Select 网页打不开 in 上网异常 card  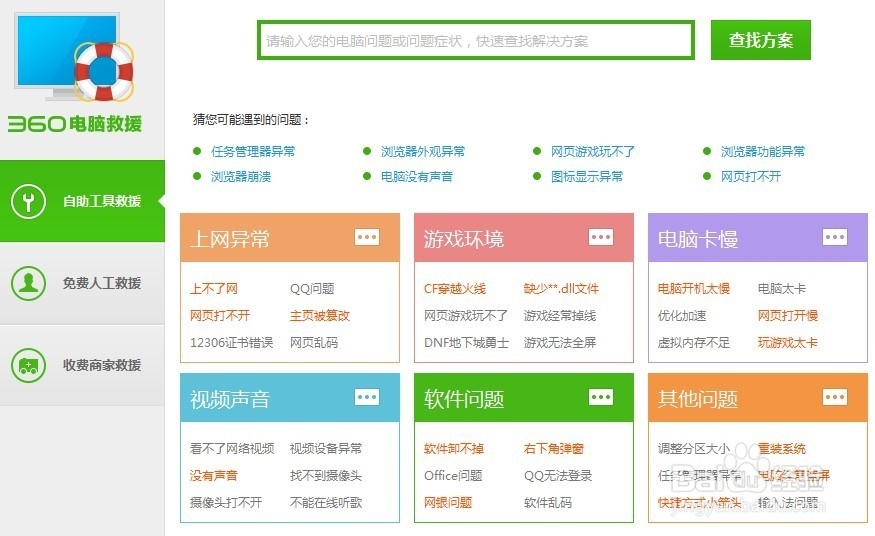220,316
